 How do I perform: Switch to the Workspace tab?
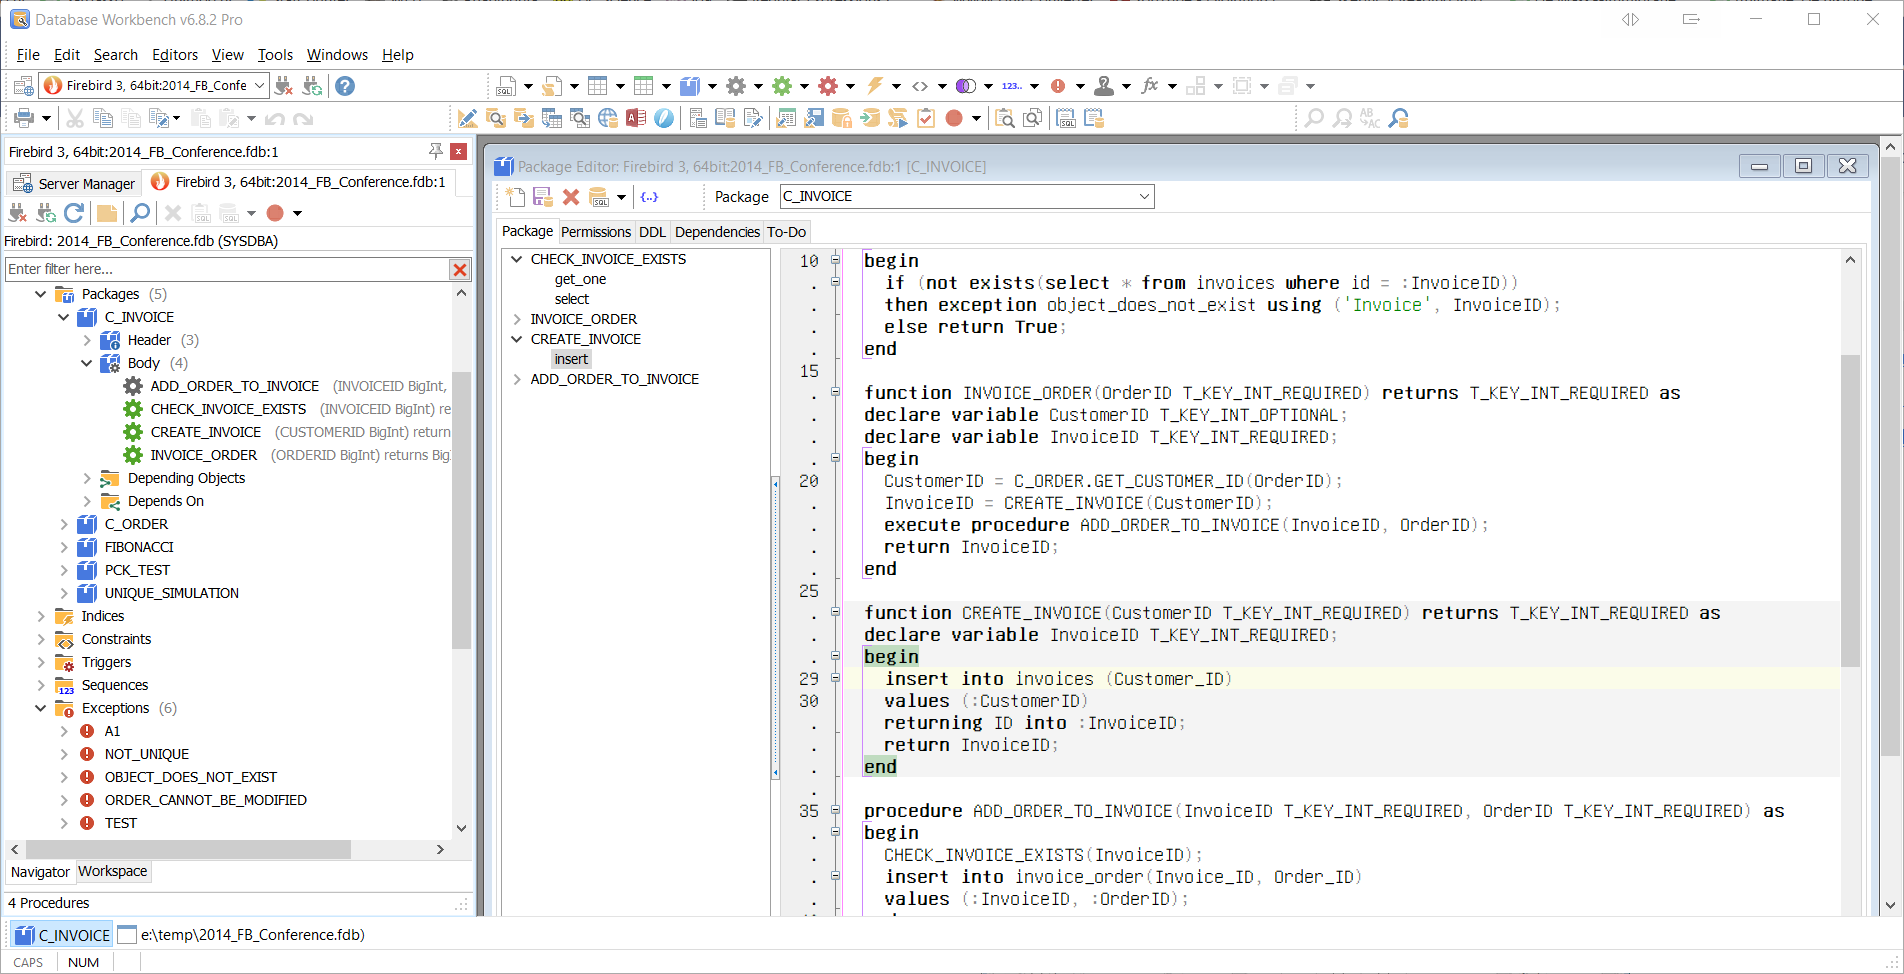[x=113, y=871]
